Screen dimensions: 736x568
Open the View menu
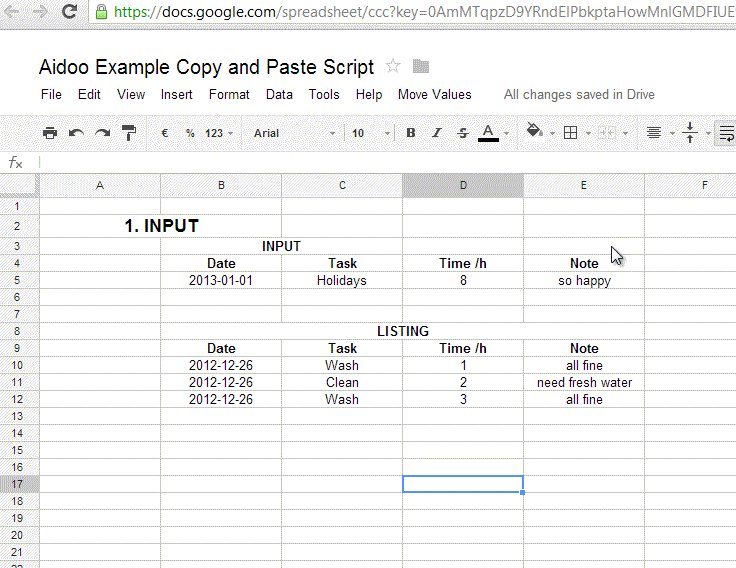pos(131,94)
